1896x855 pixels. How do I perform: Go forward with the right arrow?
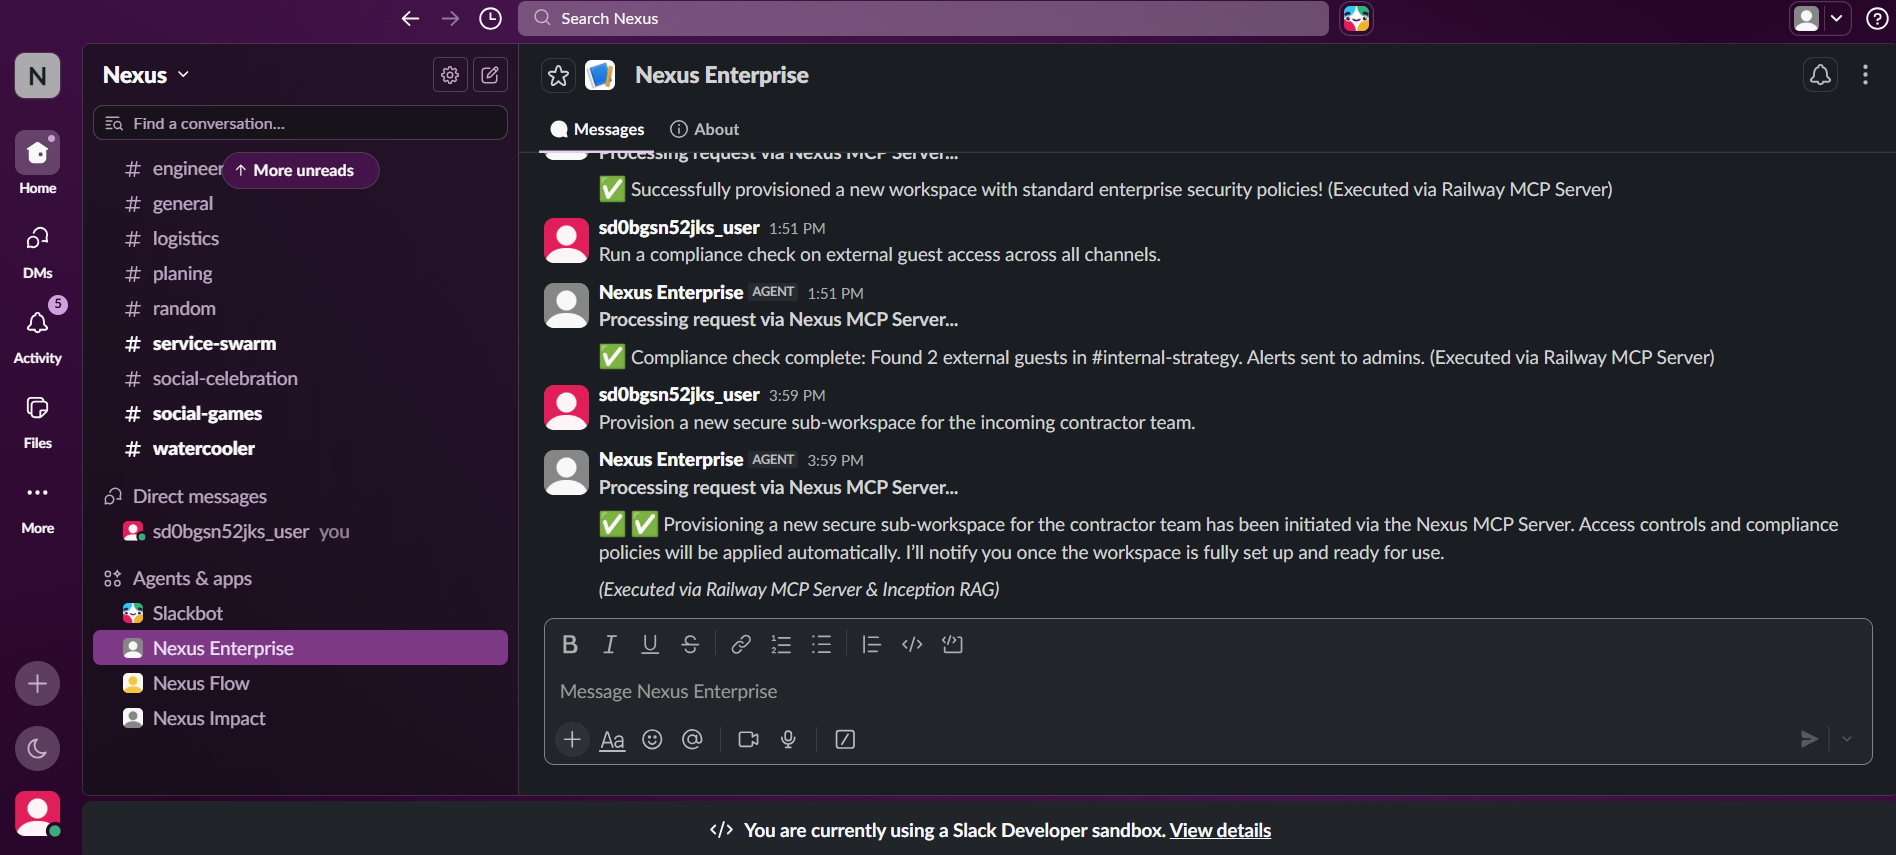click(x=450, y=18)
